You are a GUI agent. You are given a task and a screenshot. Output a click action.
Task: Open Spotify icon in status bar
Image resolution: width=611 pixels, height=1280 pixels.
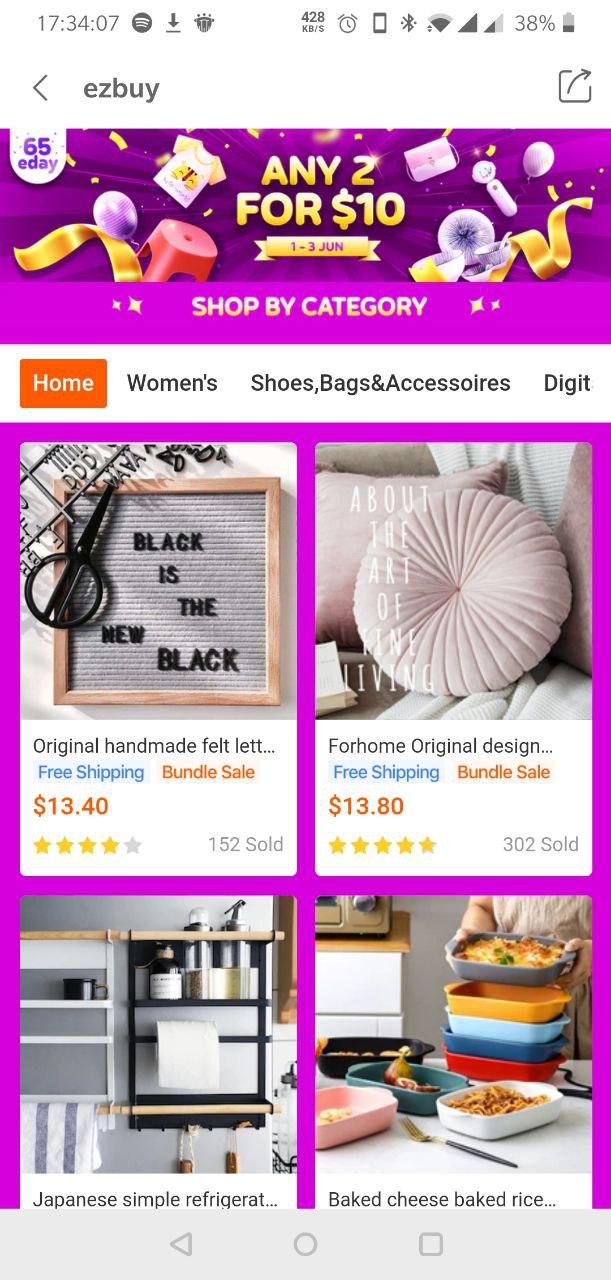click(142, 23)
